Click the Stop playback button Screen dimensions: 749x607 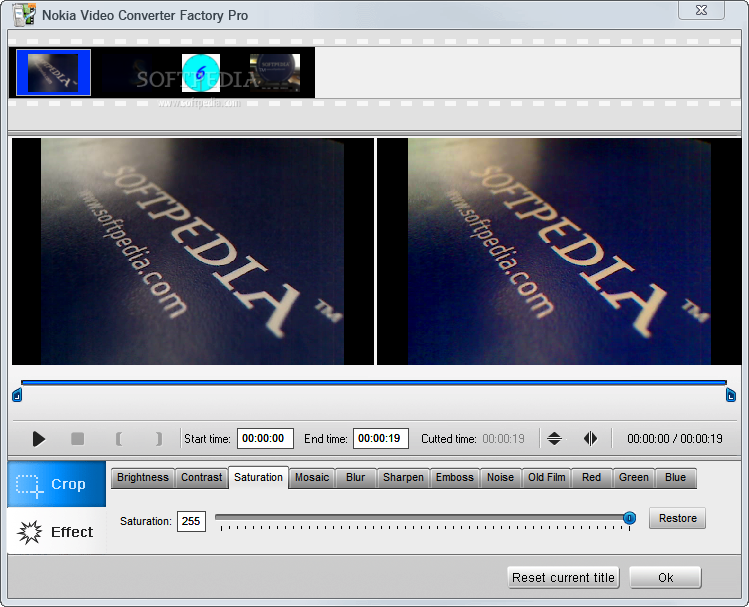point(77,438)
